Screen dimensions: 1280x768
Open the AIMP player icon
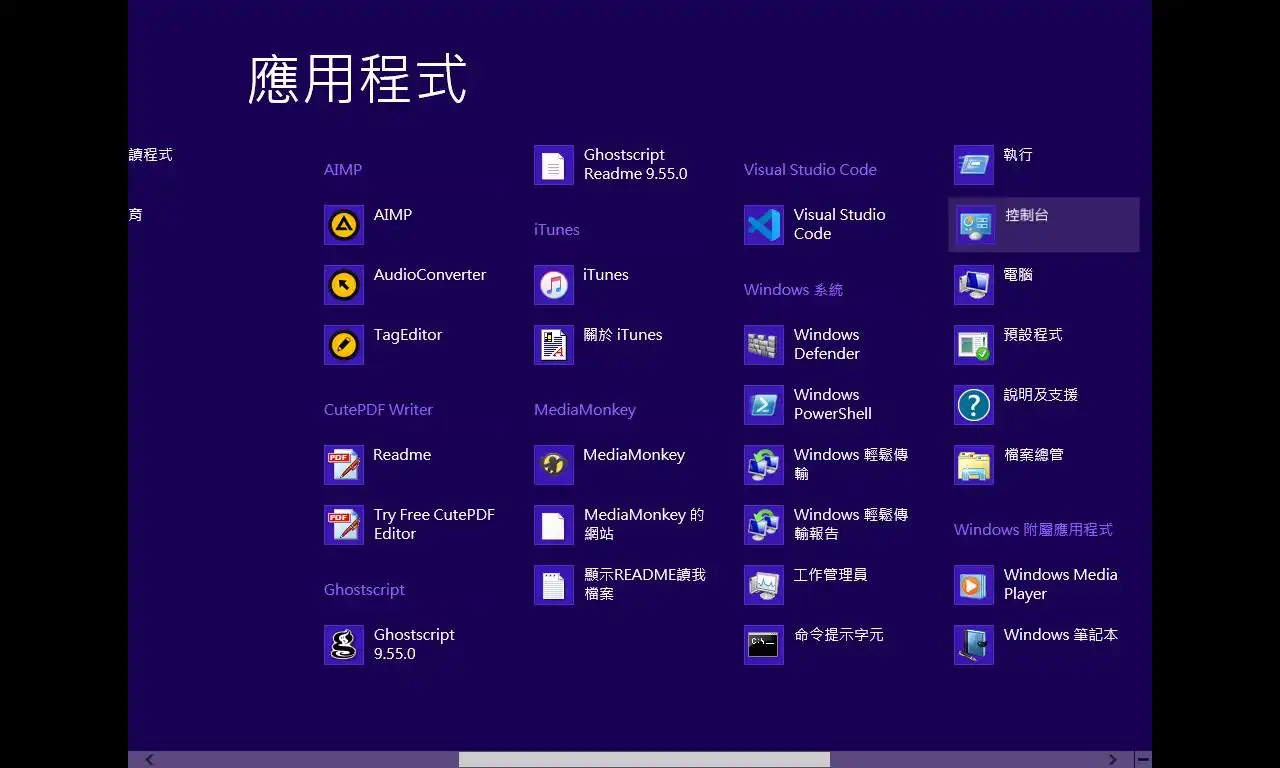tap(344, 225)
